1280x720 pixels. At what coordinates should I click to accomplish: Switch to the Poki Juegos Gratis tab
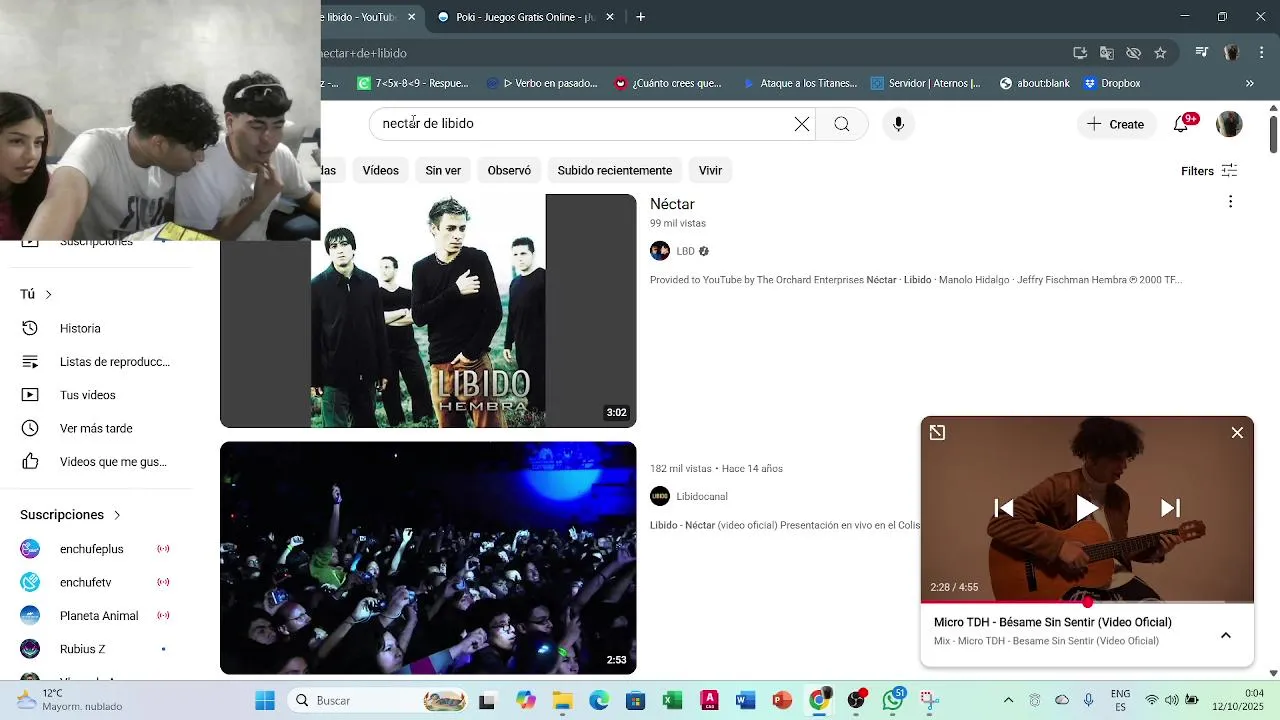pyautogui.click(x=516, y=17)
